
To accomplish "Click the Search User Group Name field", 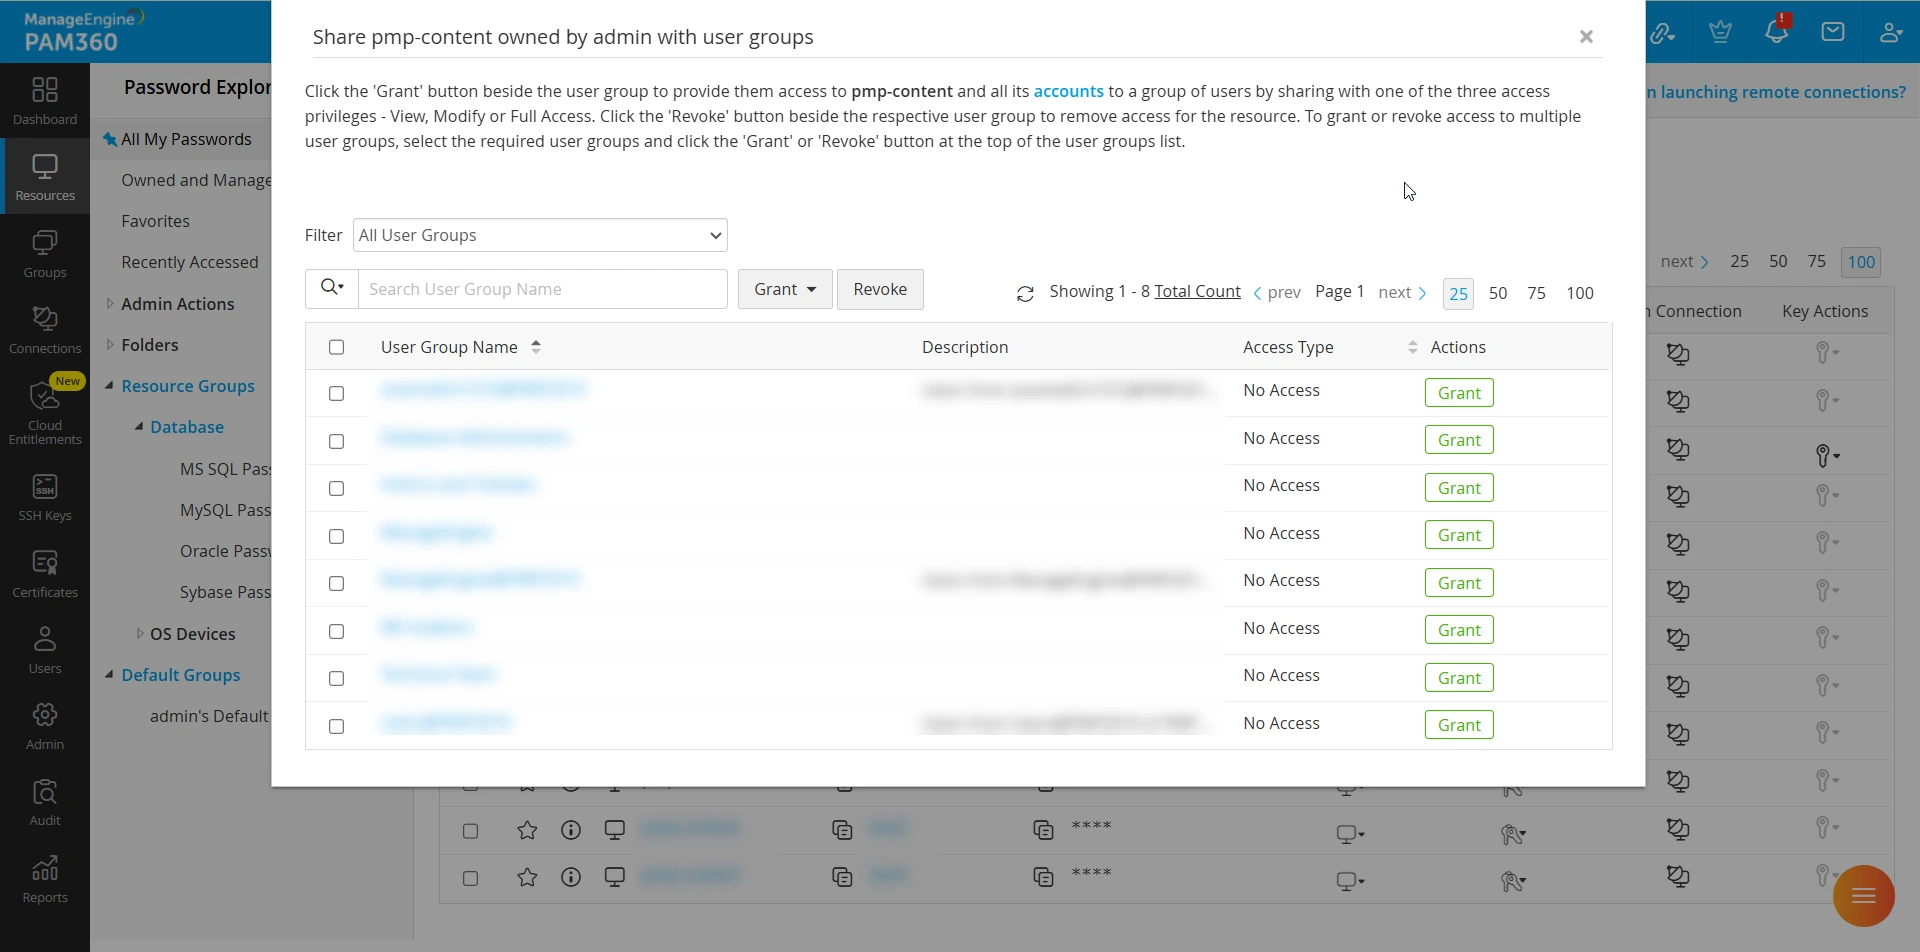I will pos(542,289).
